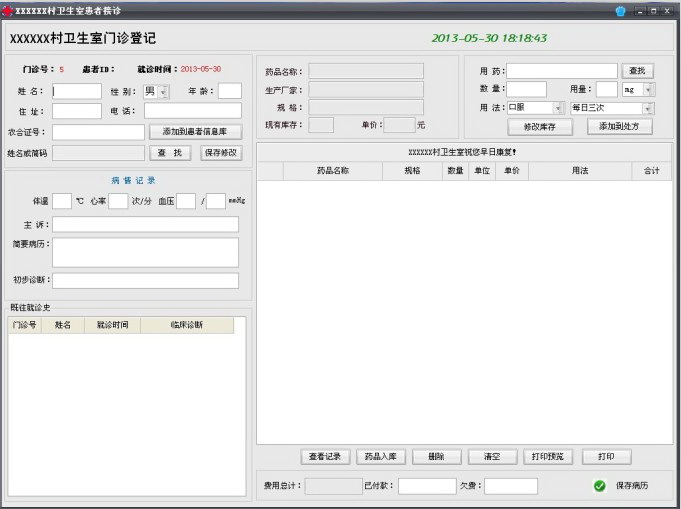Minimize the window
This screenshot has height=509, width=681.
(640, 11)
